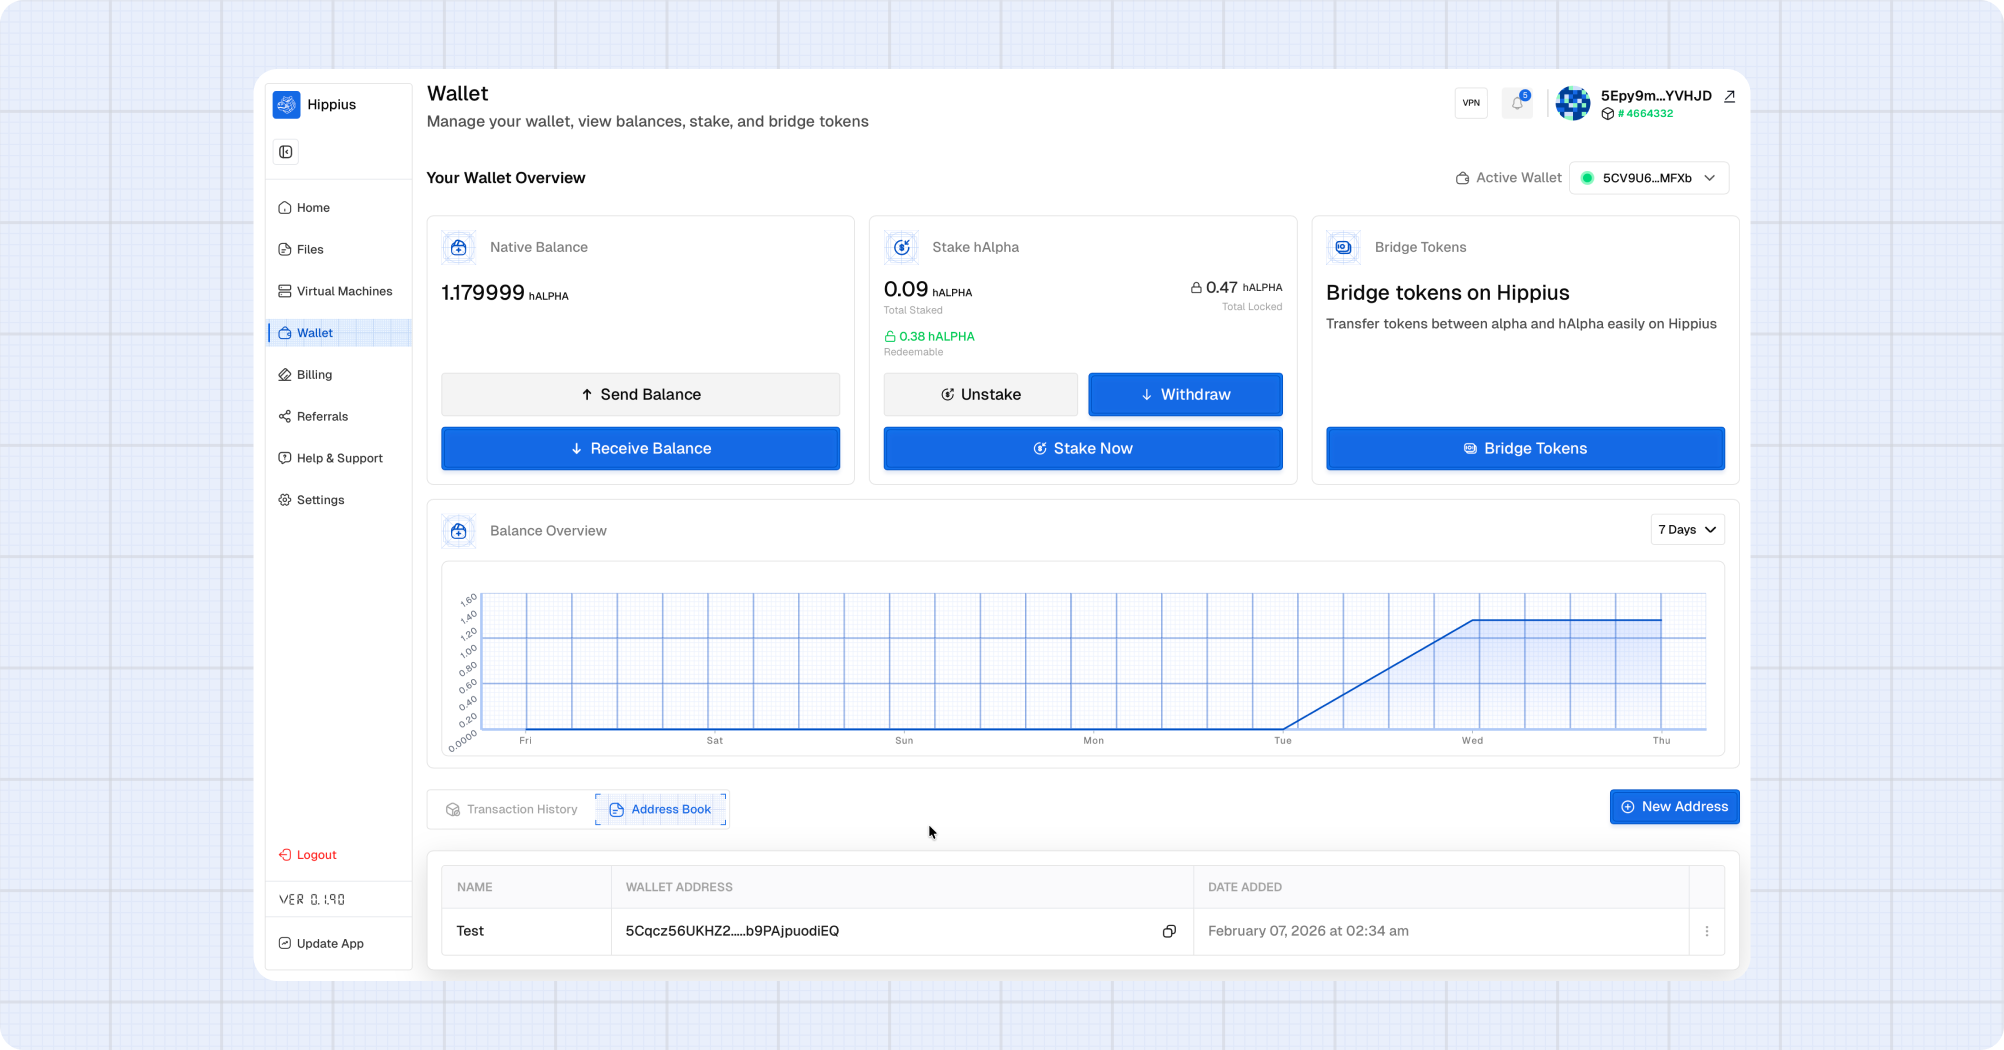Click the Hippius logo icon
Image resolution: width=2004 pixels, height=1050 pixels.
(x=287, y=104)
